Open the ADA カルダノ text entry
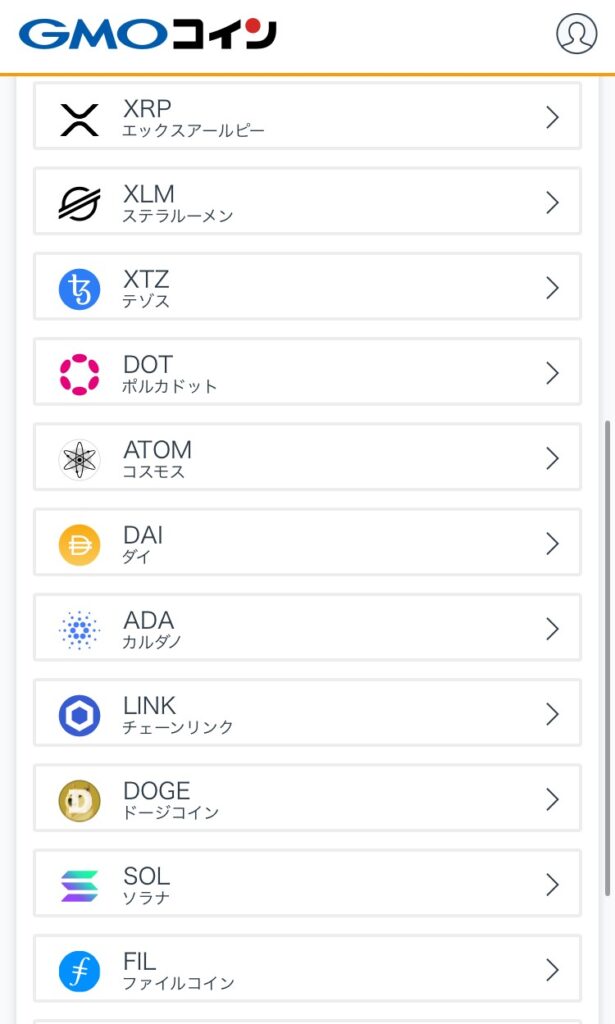The height and width of the screenshot is (1024, 615). click(x=152, y=629)
